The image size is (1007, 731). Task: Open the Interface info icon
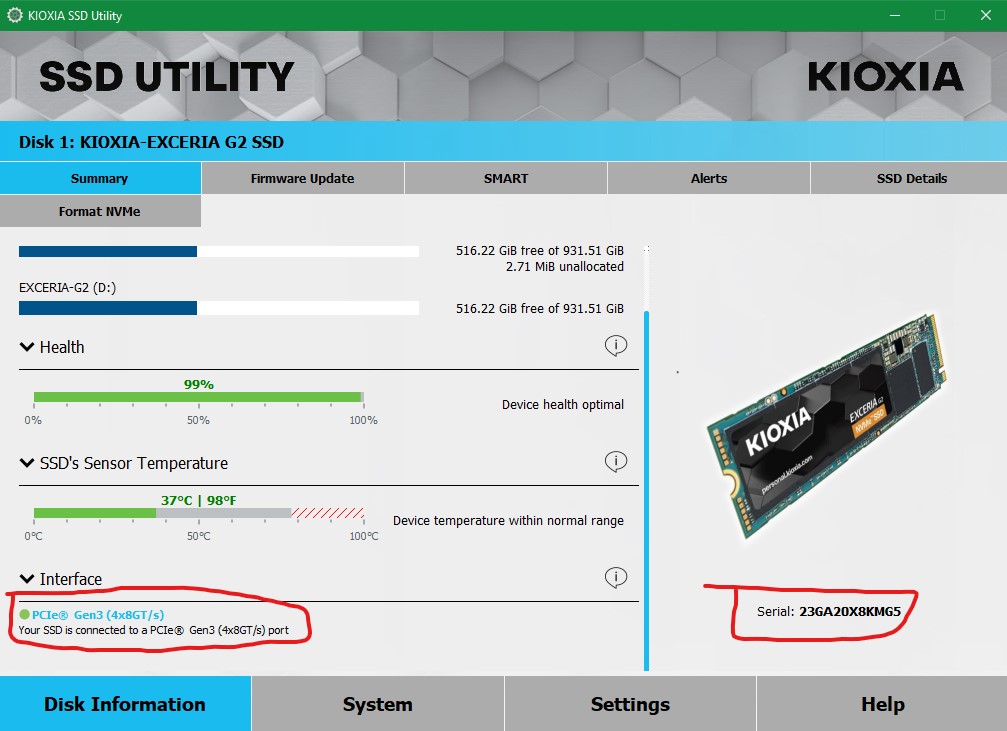pos(615,577)
